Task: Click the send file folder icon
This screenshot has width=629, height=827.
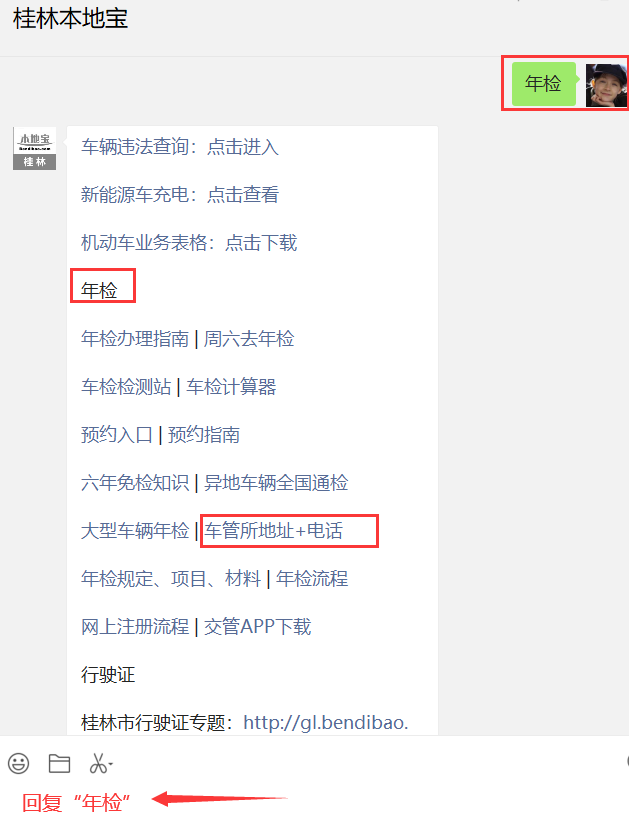Action: [59, 763]
